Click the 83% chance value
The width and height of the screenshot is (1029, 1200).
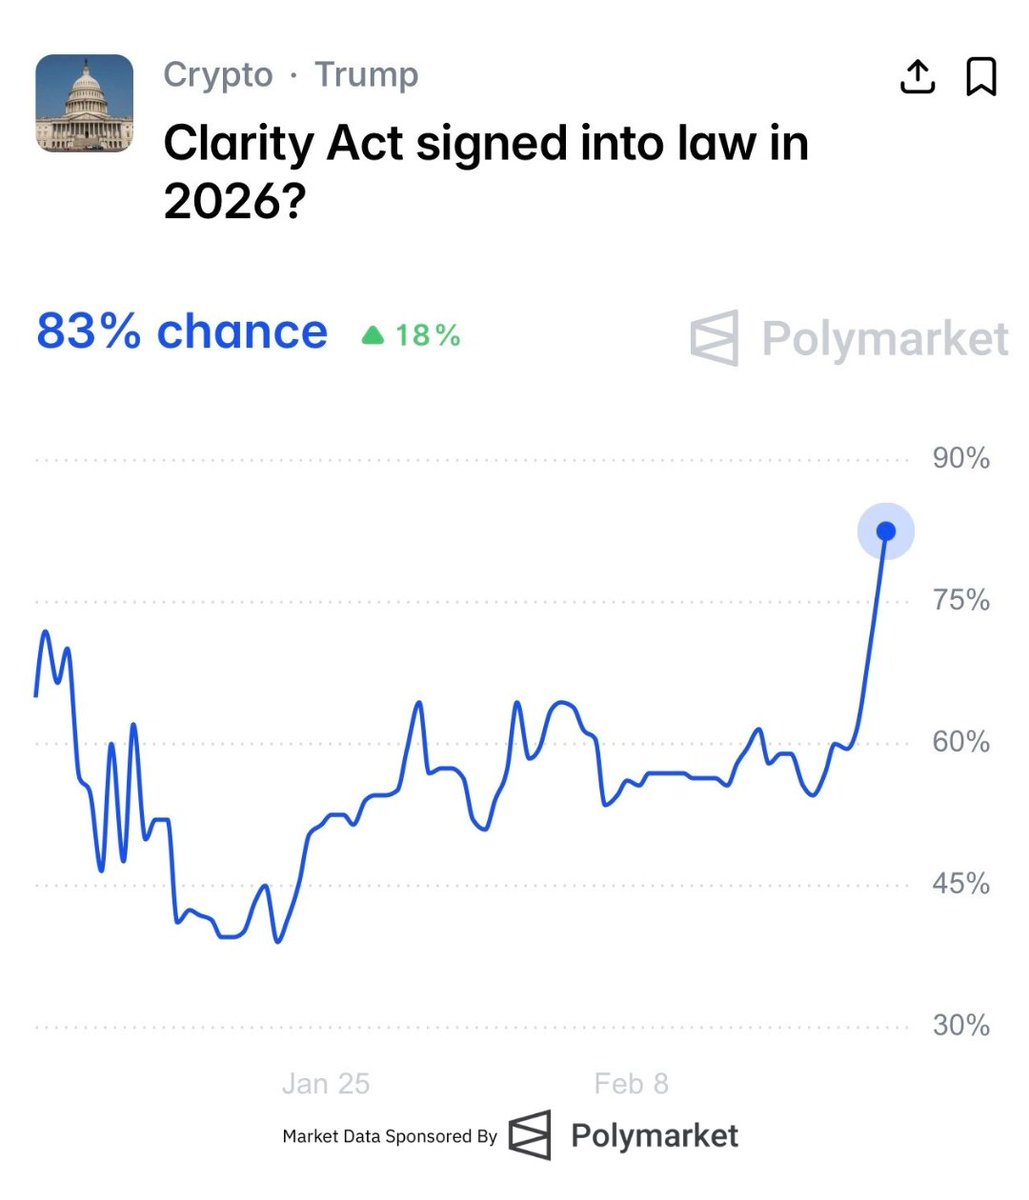[x=182, y=332]
